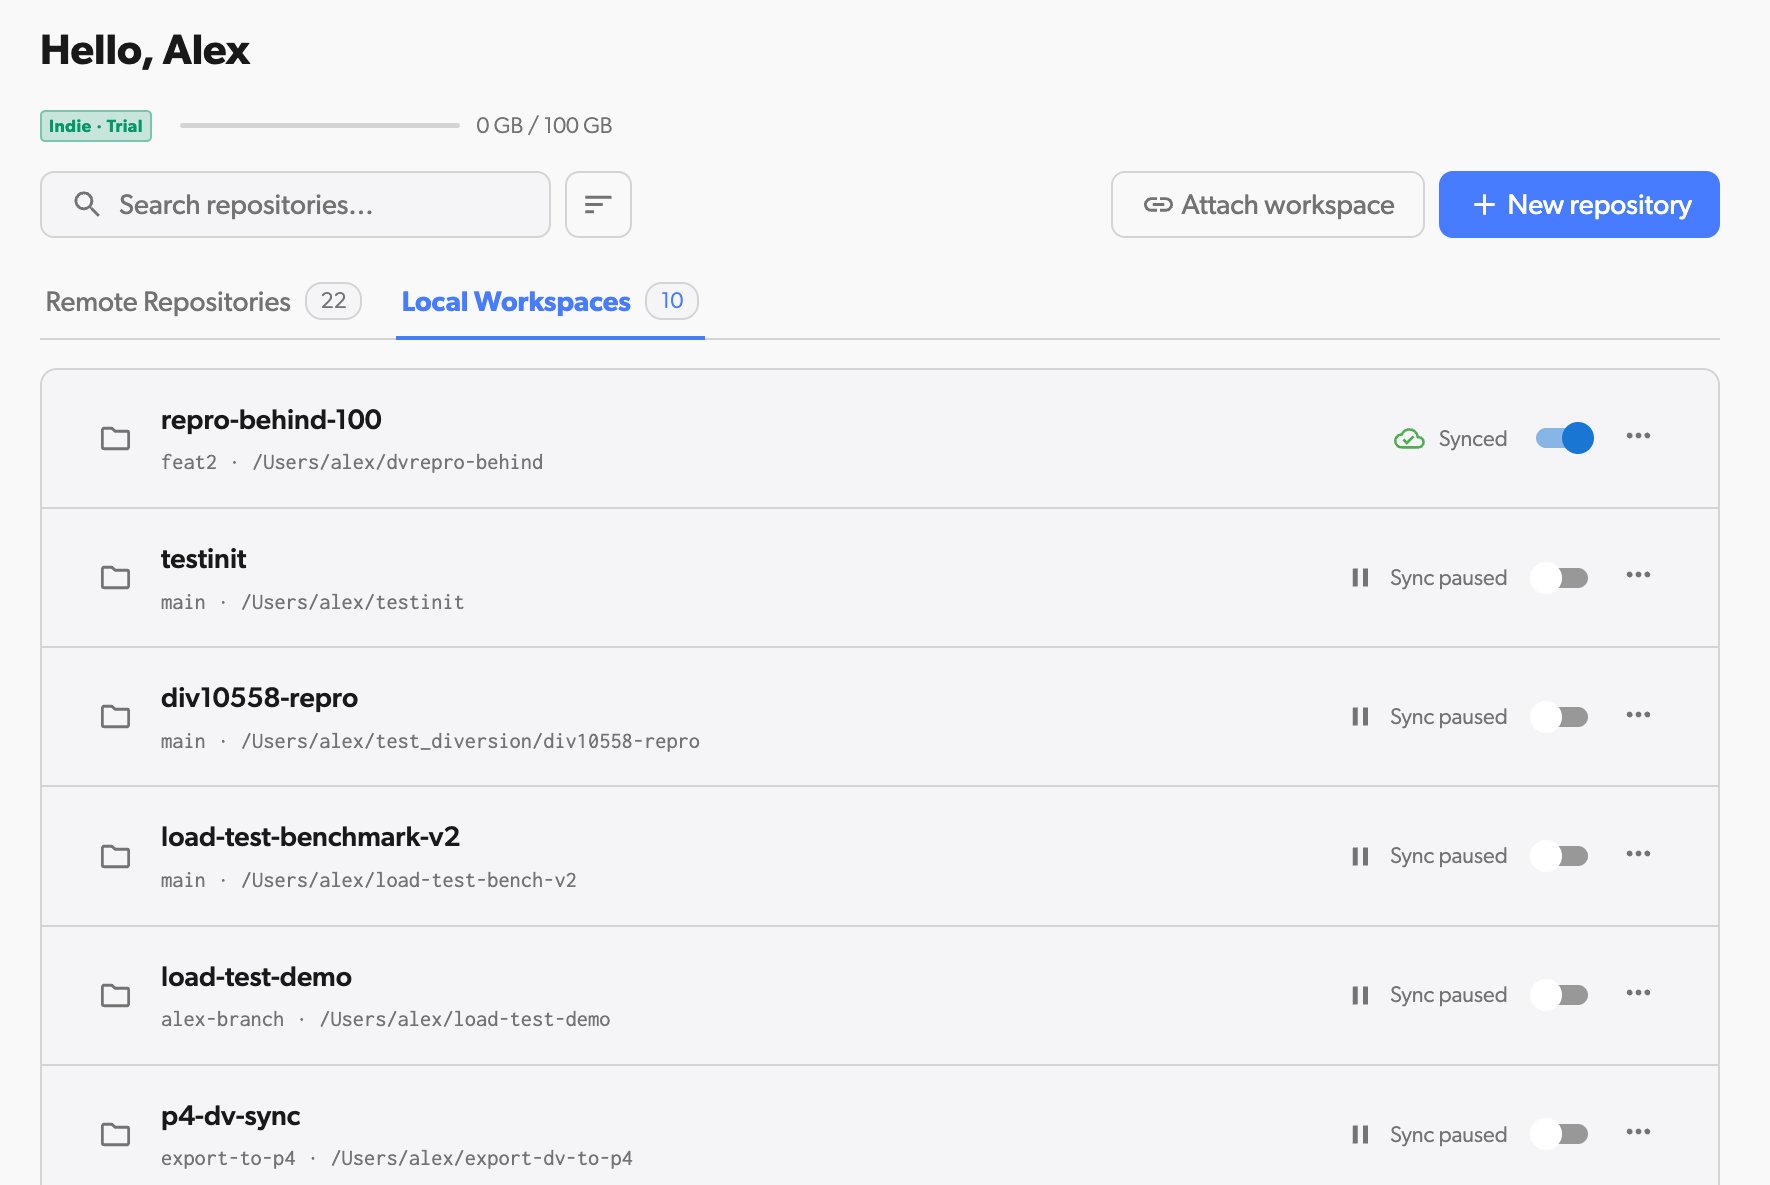Click the feat2 branch label
The image size is (1770, 1185).
[189, 462]
